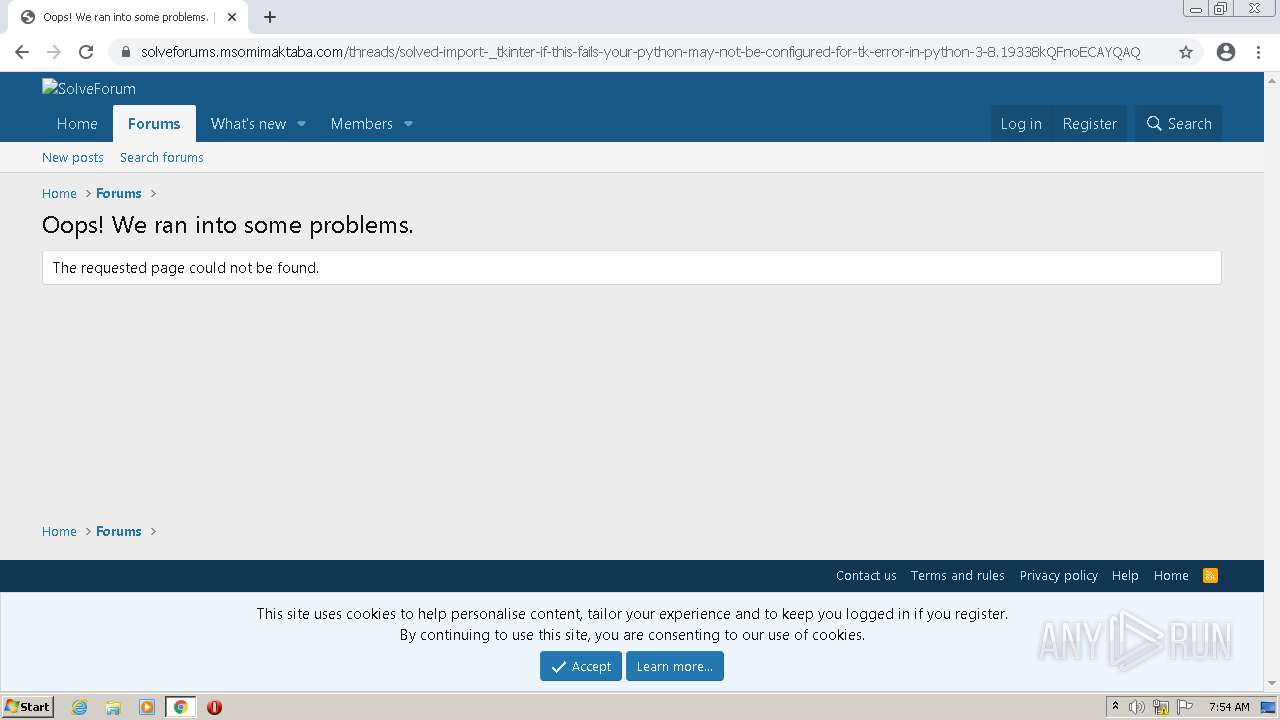Viewport: 1280px width, 720px height.
Task: Open the Terms and rules footer link
Action: click(958, 575)
